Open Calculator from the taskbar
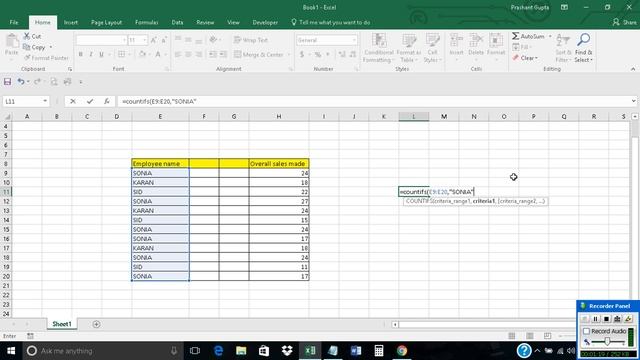This screenshot has height=360, width=640. pyautogui.click(x=379, y=351)
